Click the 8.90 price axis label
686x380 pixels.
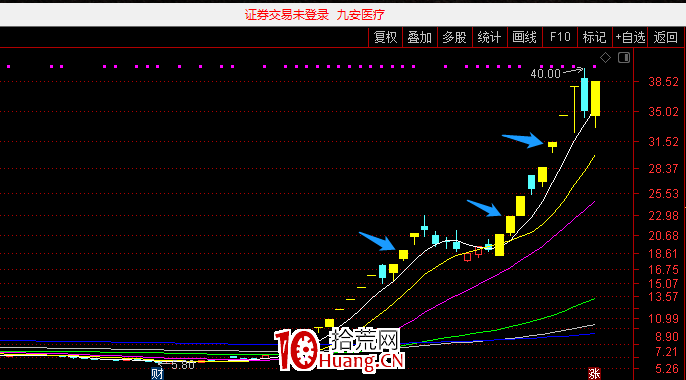click(x=667, y=337)
